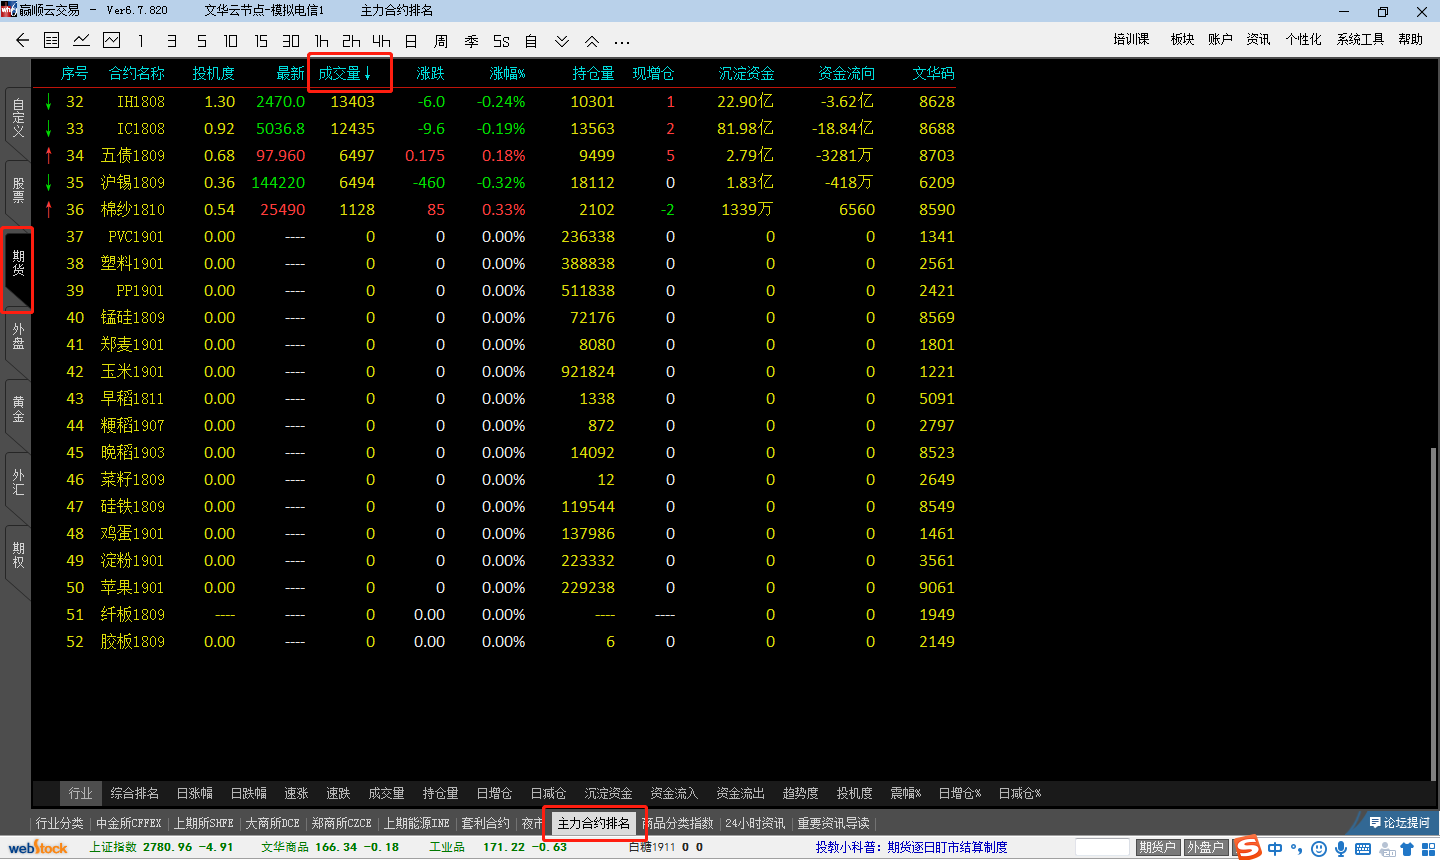Screen dimensions: 1440x860
Task: Open the three-dots more options icon
Action: point(622,42)
